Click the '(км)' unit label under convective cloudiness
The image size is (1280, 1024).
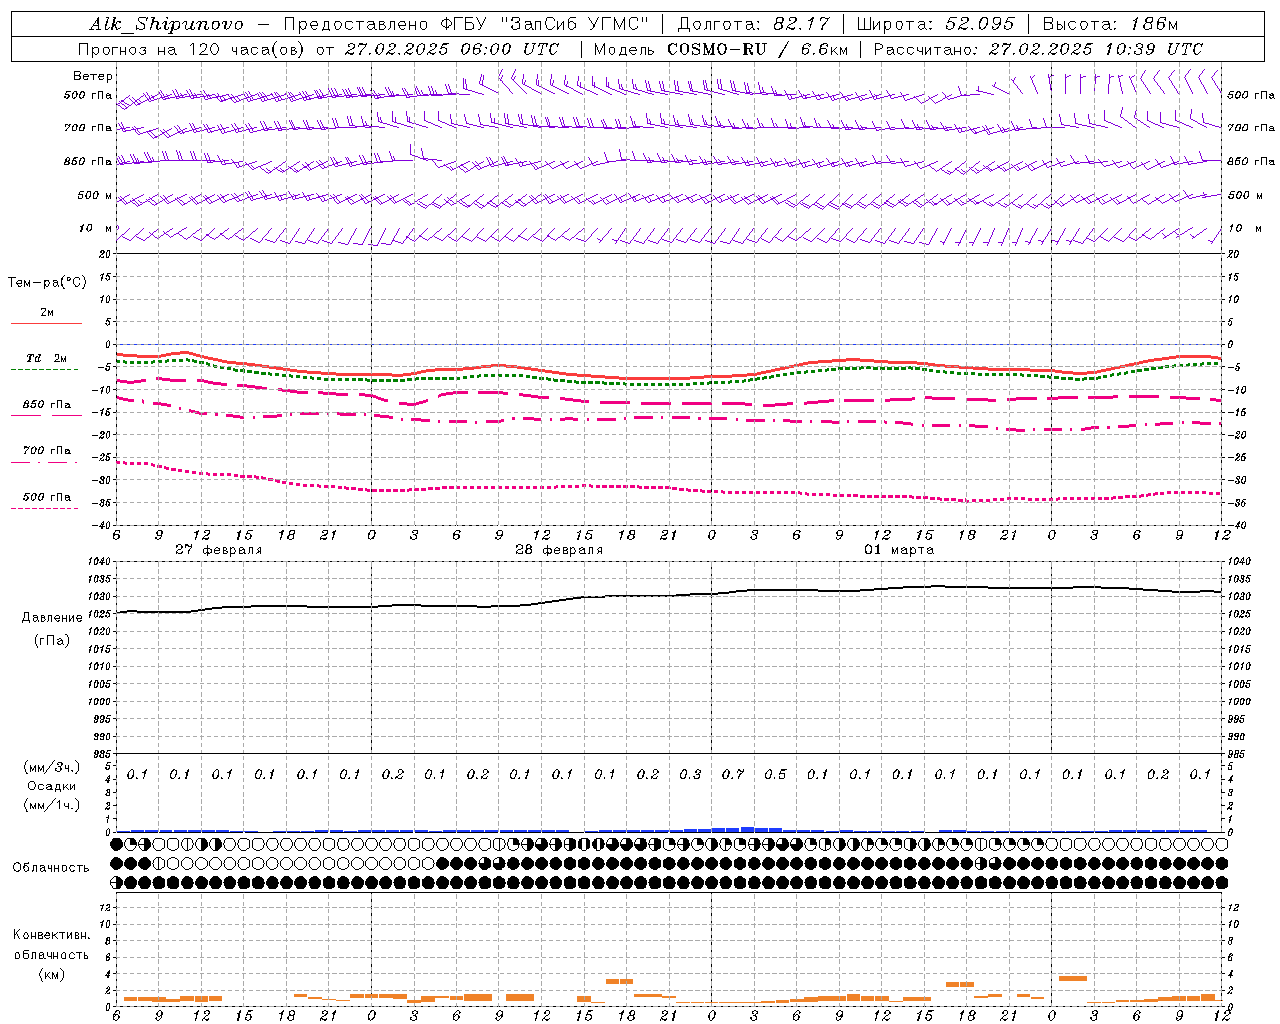pyautogui.click(x=52, y=974)
